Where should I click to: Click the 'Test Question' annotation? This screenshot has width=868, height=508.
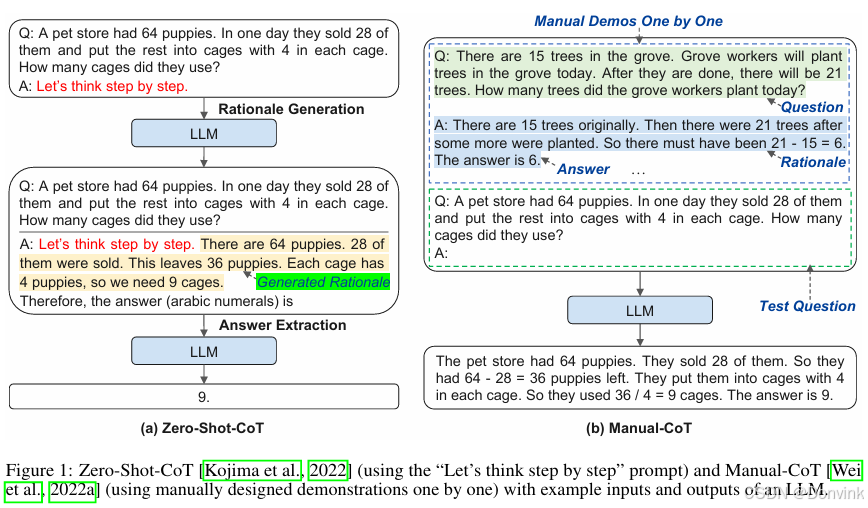pyautogui.click(x=807, y=306)
